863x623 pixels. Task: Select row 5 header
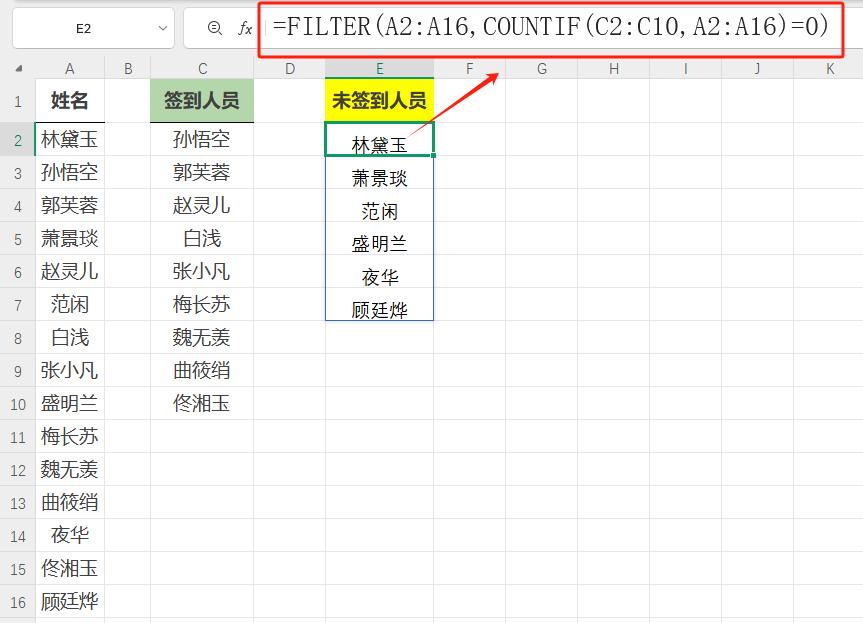pos(18,238)
